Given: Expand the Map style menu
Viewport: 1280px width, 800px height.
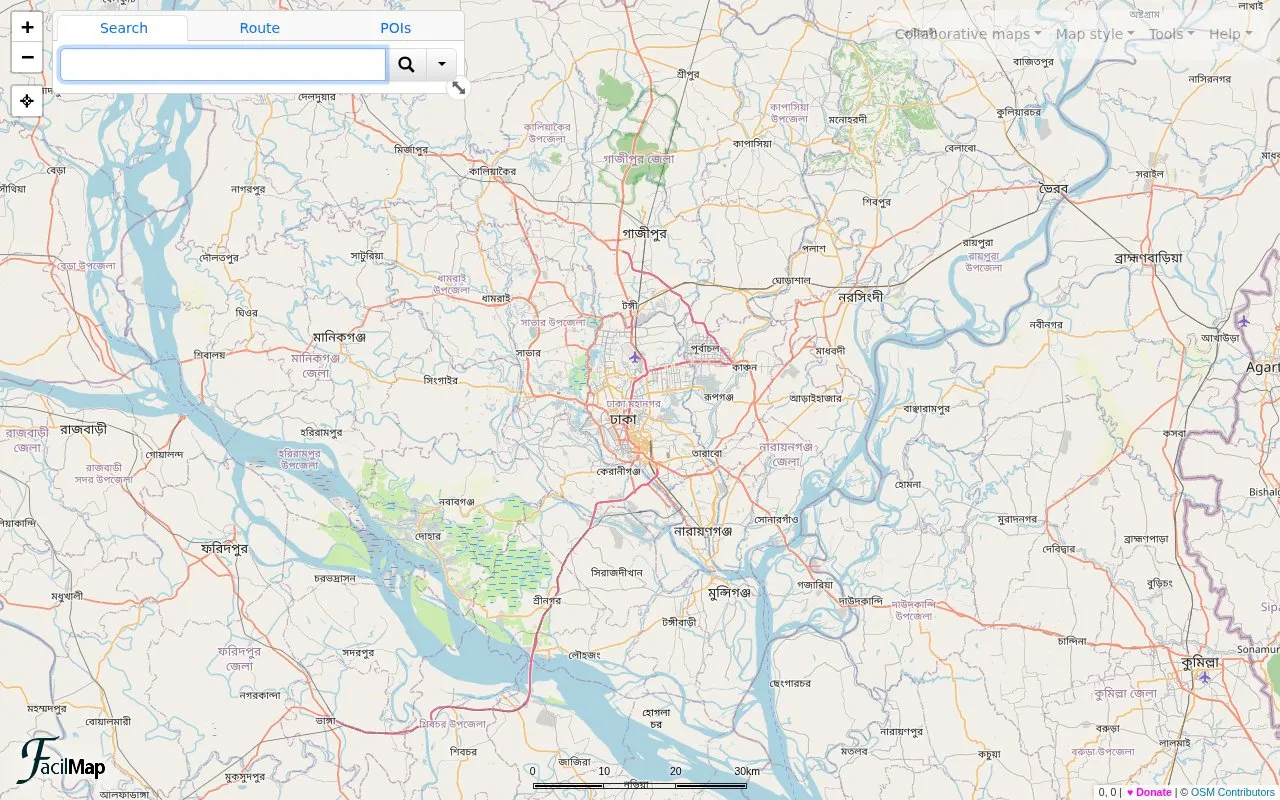Looking at the screenshot, I should [x=1094, y=34].
